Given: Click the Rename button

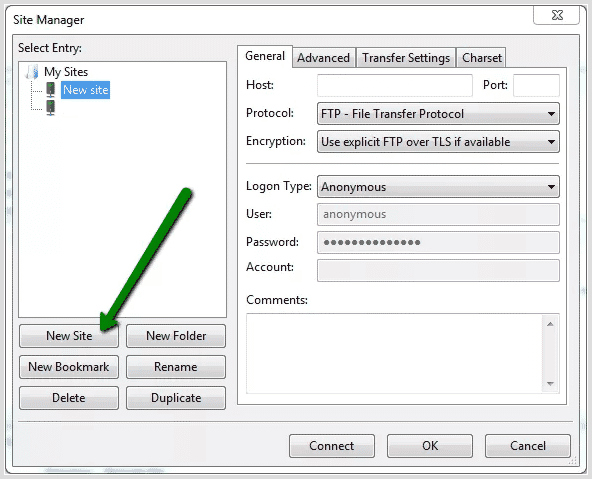Looking at the screenshot, I should click(176, 367).
